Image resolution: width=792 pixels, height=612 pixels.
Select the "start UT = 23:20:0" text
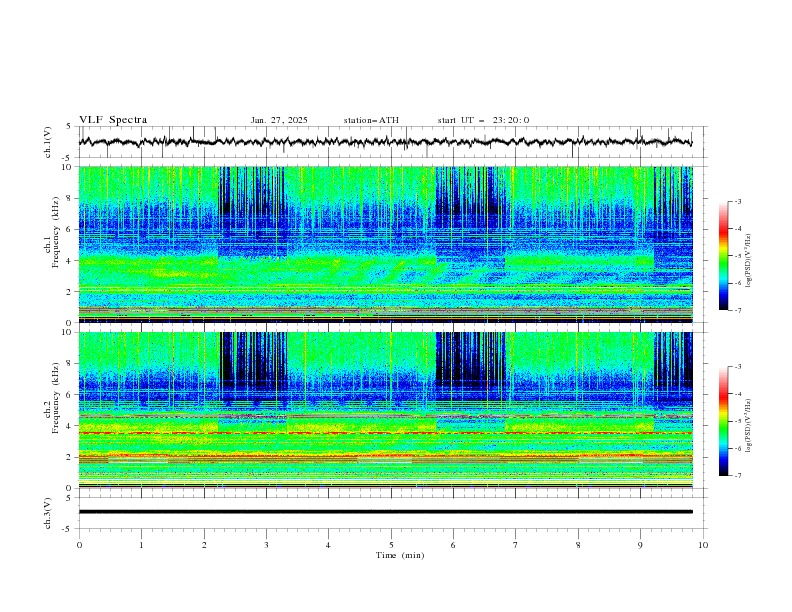point(483,120)
